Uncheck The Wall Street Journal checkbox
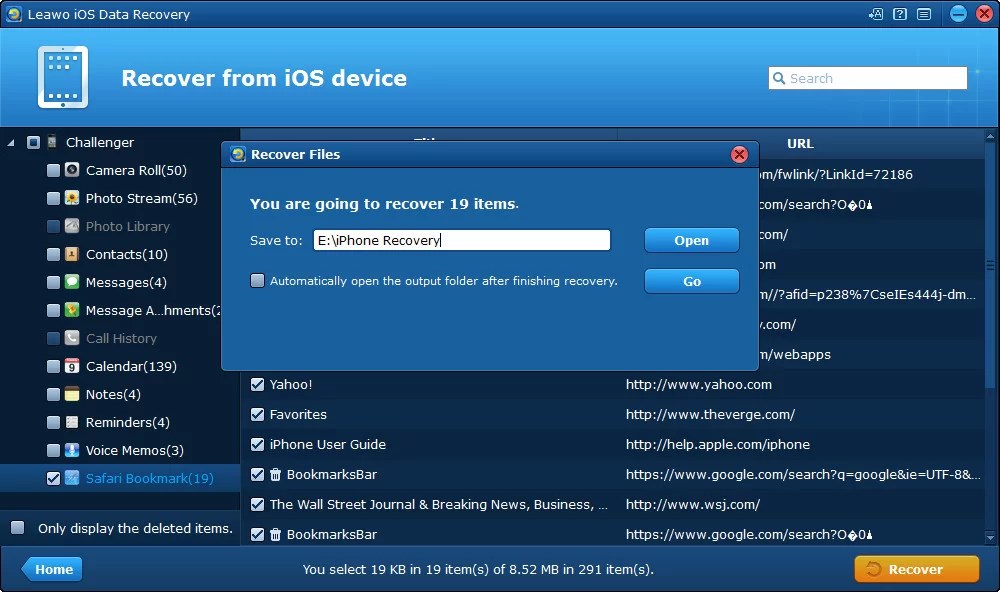 (x=257, y=504)
